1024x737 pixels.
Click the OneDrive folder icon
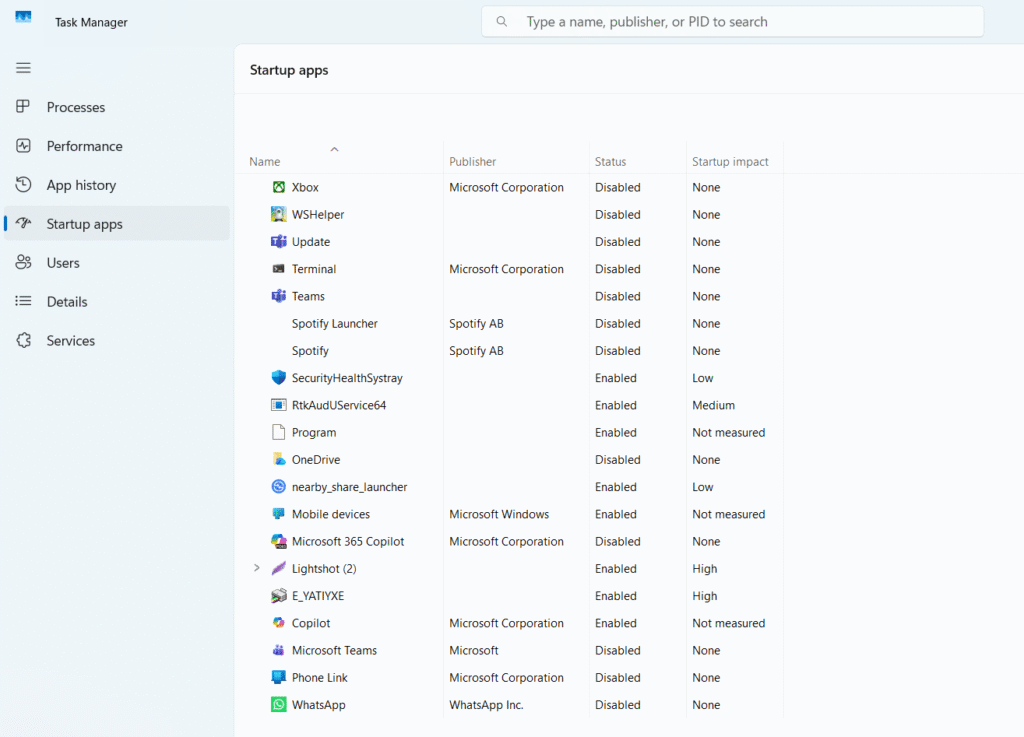pyautogui.click(x=279, y=459)
